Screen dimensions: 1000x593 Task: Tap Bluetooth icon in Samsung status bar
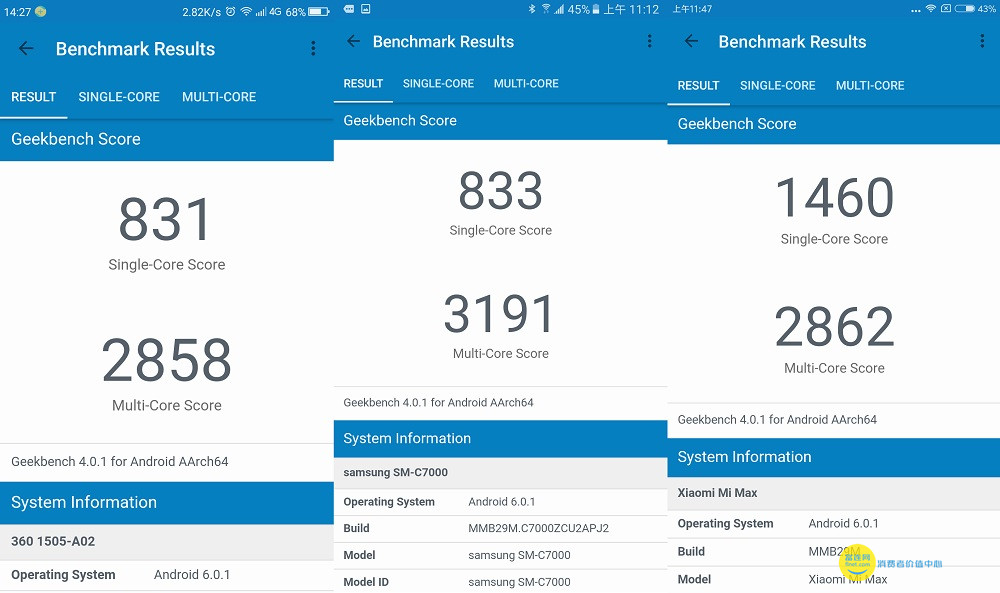click(x=532, y=9)
